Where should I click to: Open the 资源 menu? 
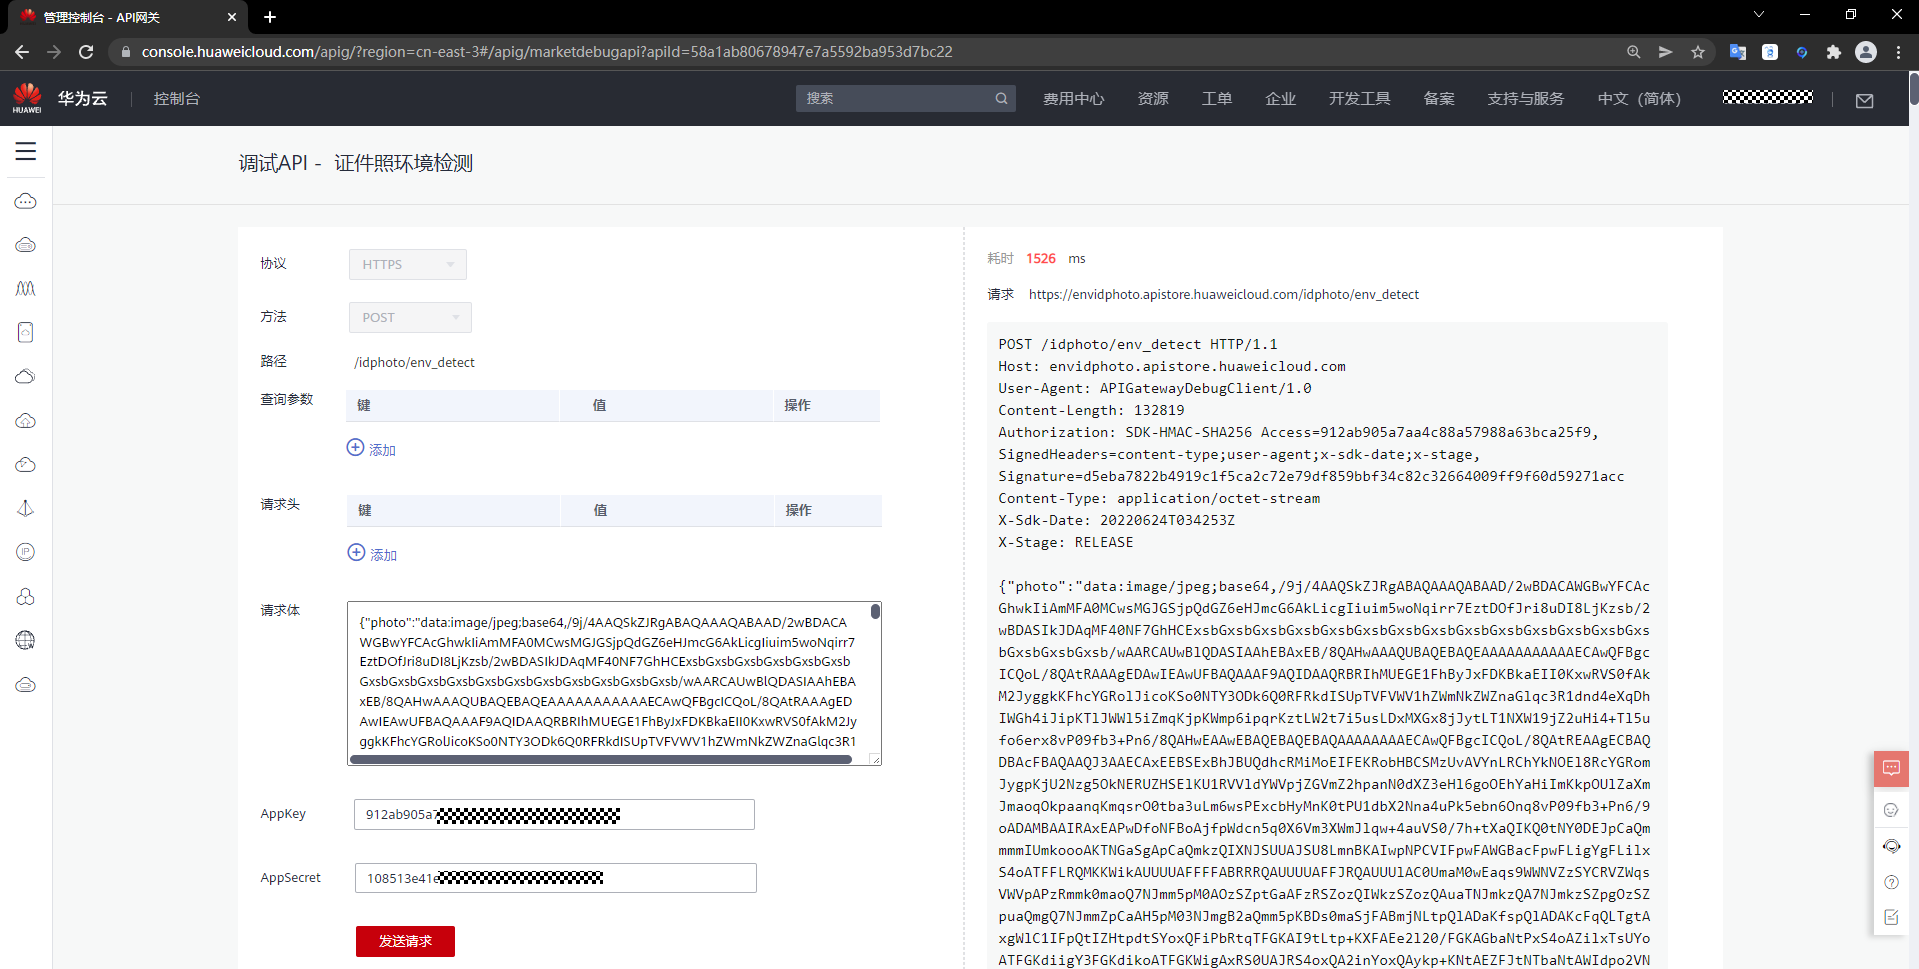1153,98
